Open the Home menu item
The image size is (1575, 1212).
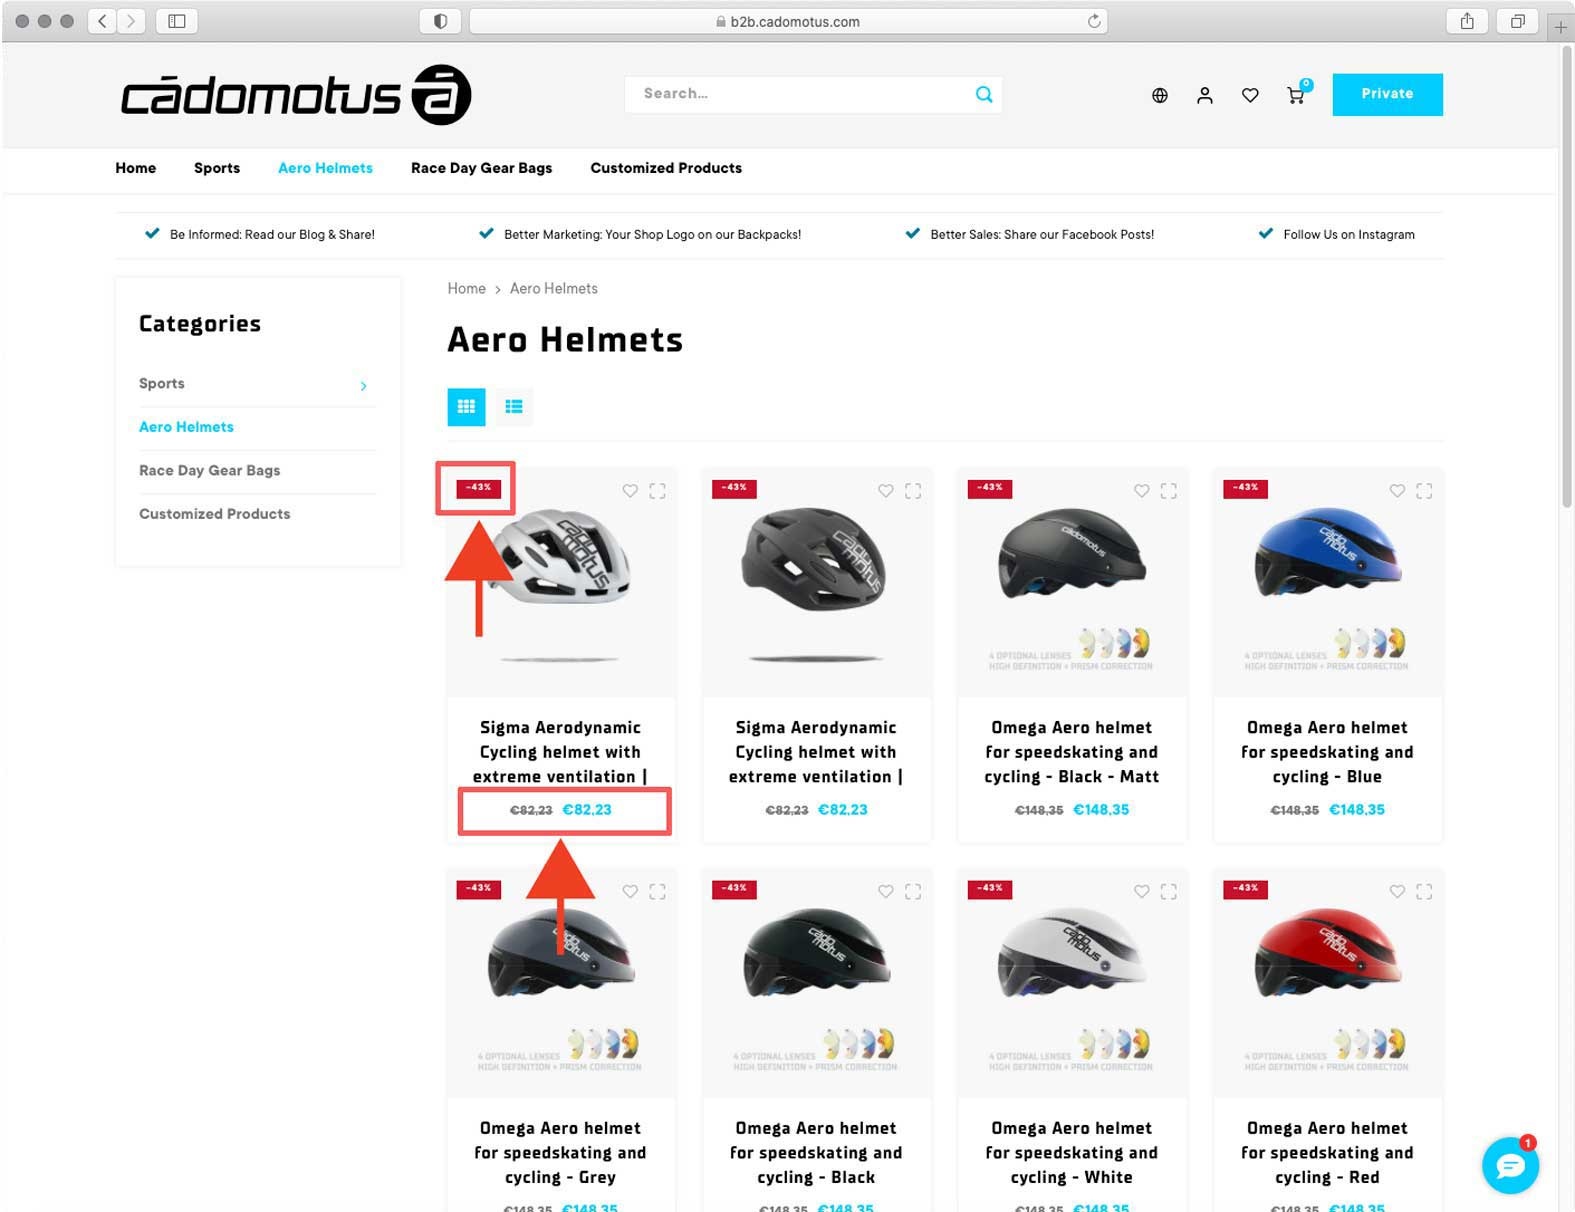136,168
